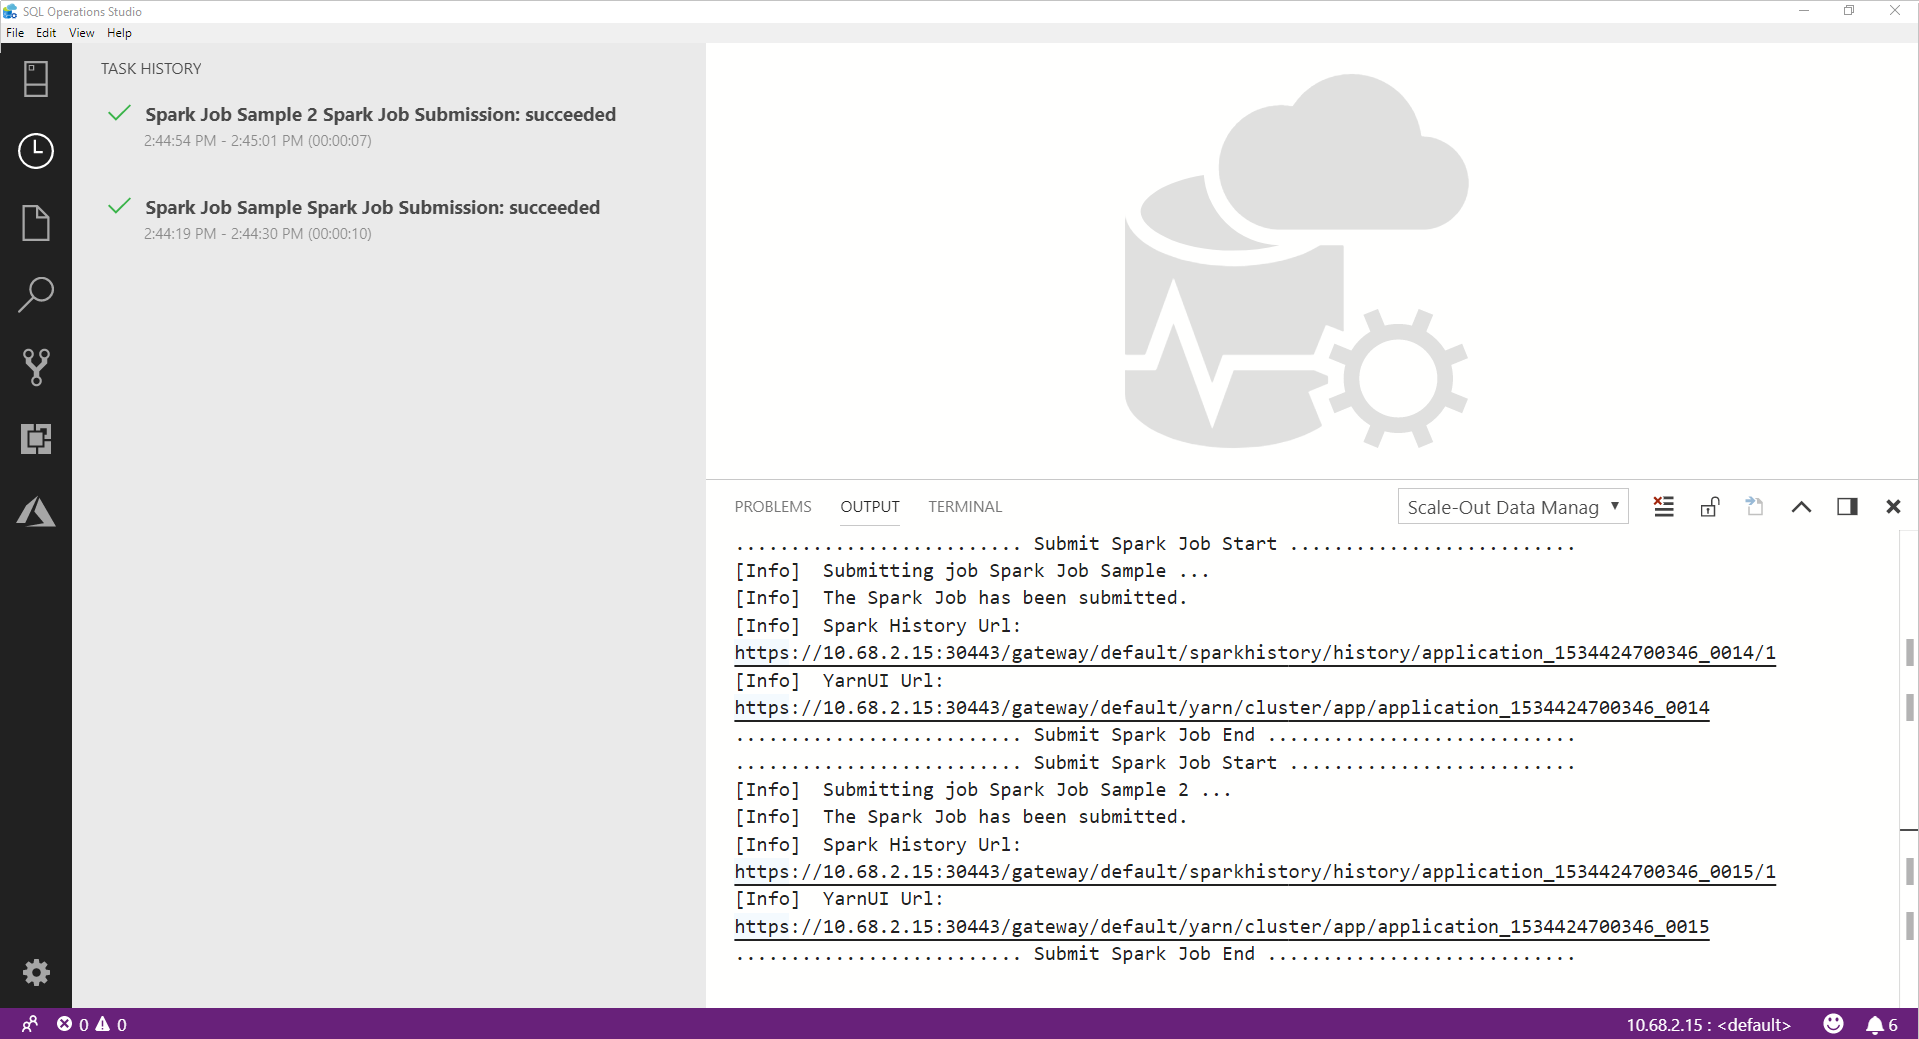Switch to the OUTPUT tab

click(870, 507)
